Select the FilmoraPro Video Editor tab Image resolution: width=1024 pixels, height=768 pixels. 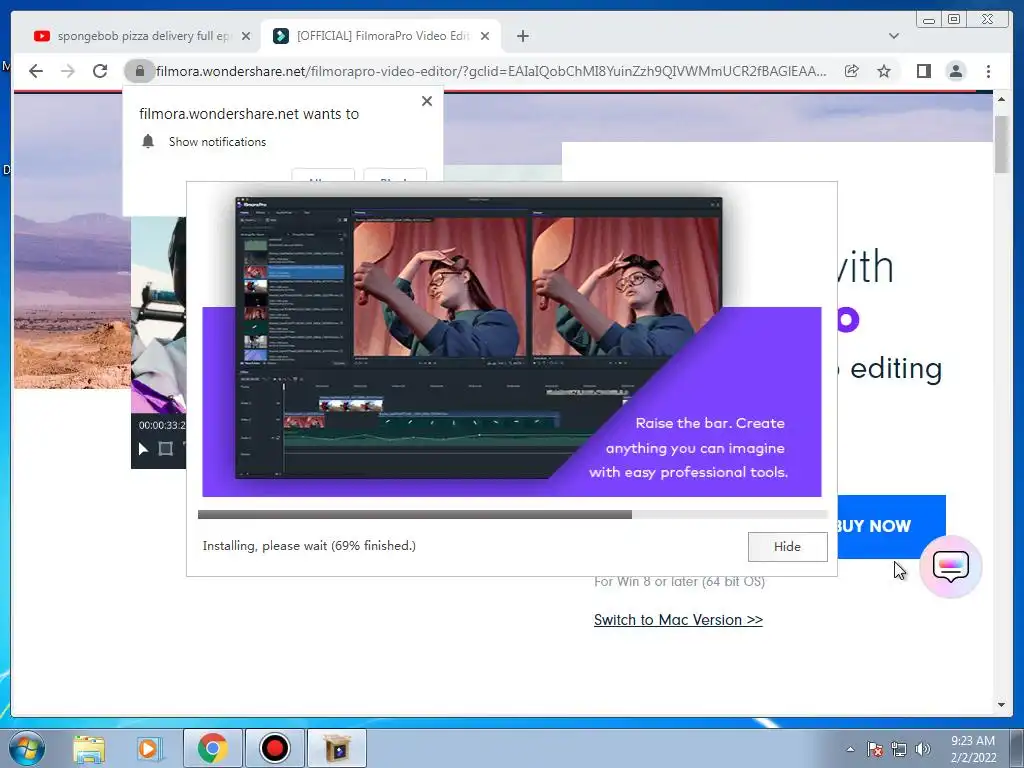[x=382, y=36]
